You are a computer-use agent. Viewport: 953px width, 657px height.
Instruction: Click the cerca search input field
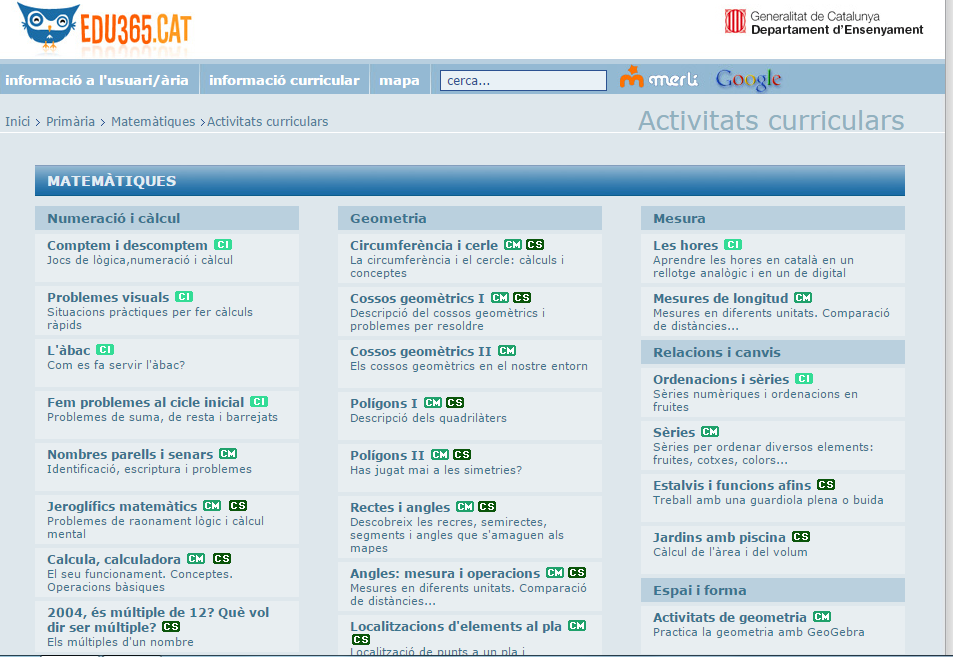point(523,81)
